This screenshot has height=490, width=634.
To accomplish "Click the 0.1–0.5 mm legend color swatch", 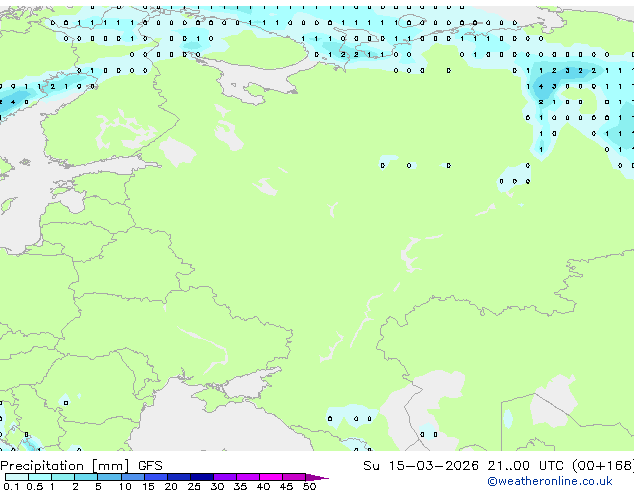I will tap(17, 477).
